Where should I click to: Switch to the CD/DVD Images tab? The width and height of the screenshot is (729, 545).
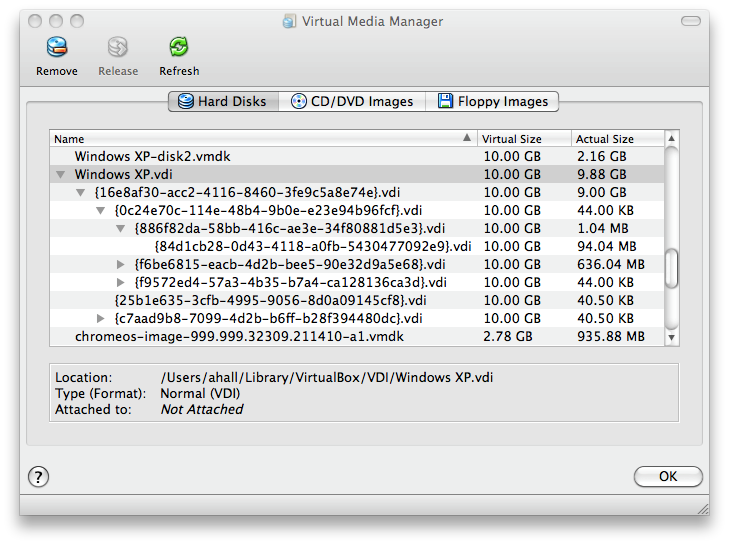pos(352,101)
